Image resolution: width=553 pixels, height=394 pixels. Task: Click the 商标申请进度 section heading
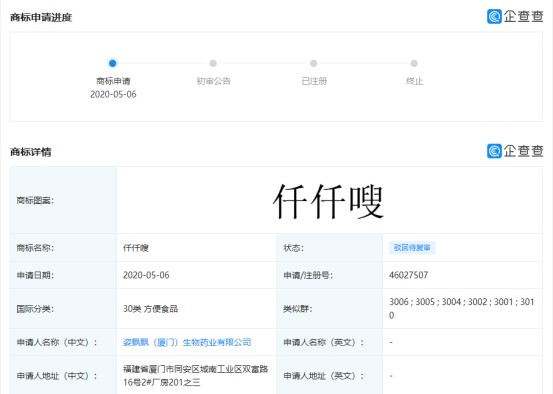tap(41, 17)
